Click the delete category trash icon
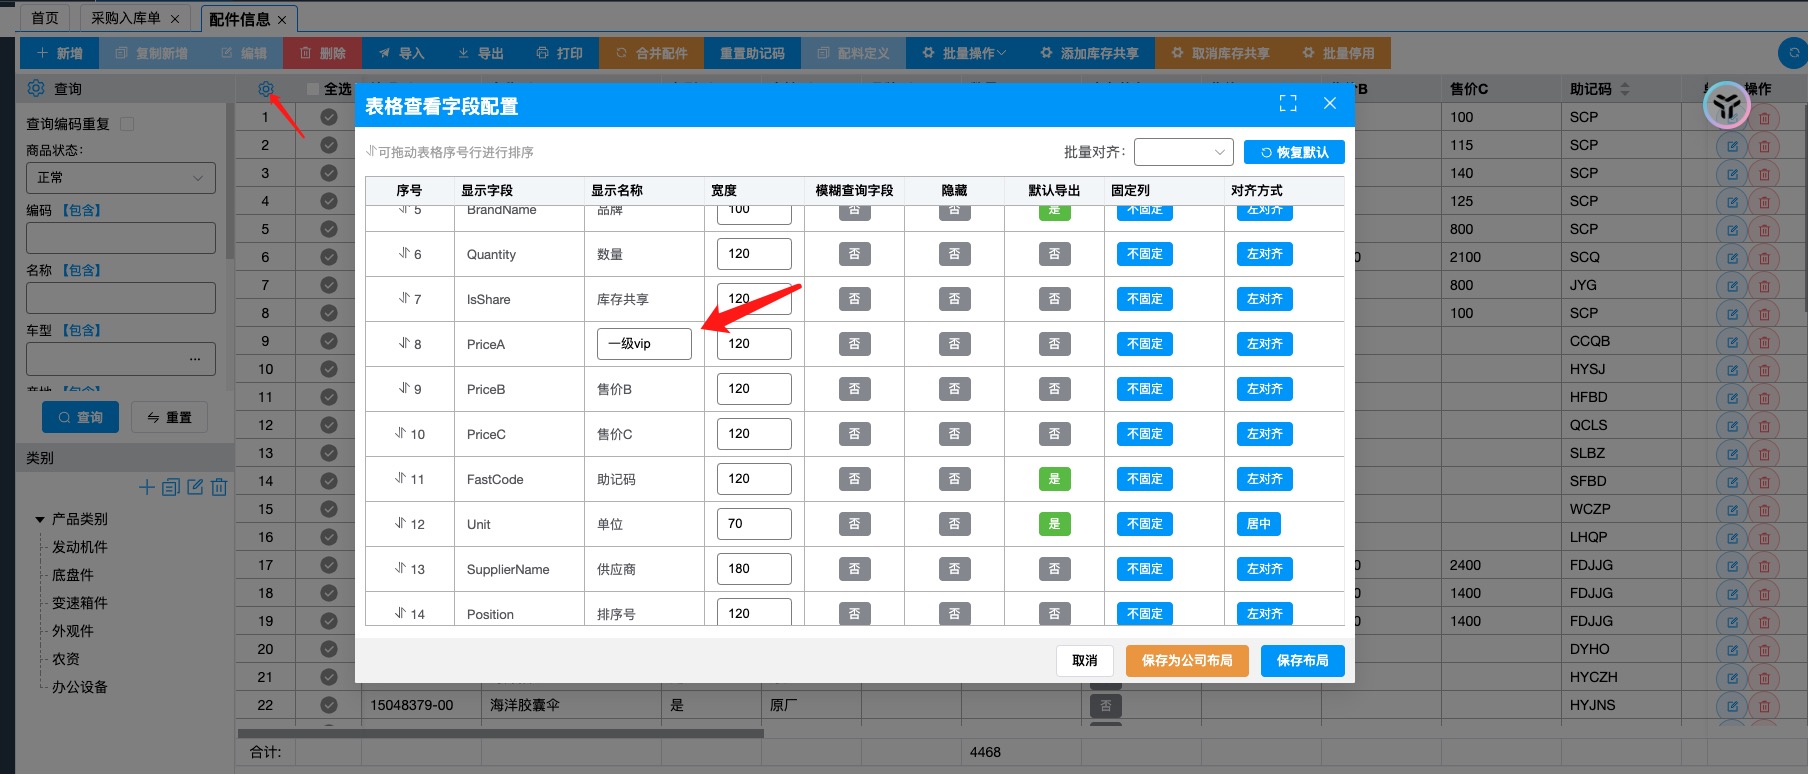The image size is (1808, 774). 219,487
